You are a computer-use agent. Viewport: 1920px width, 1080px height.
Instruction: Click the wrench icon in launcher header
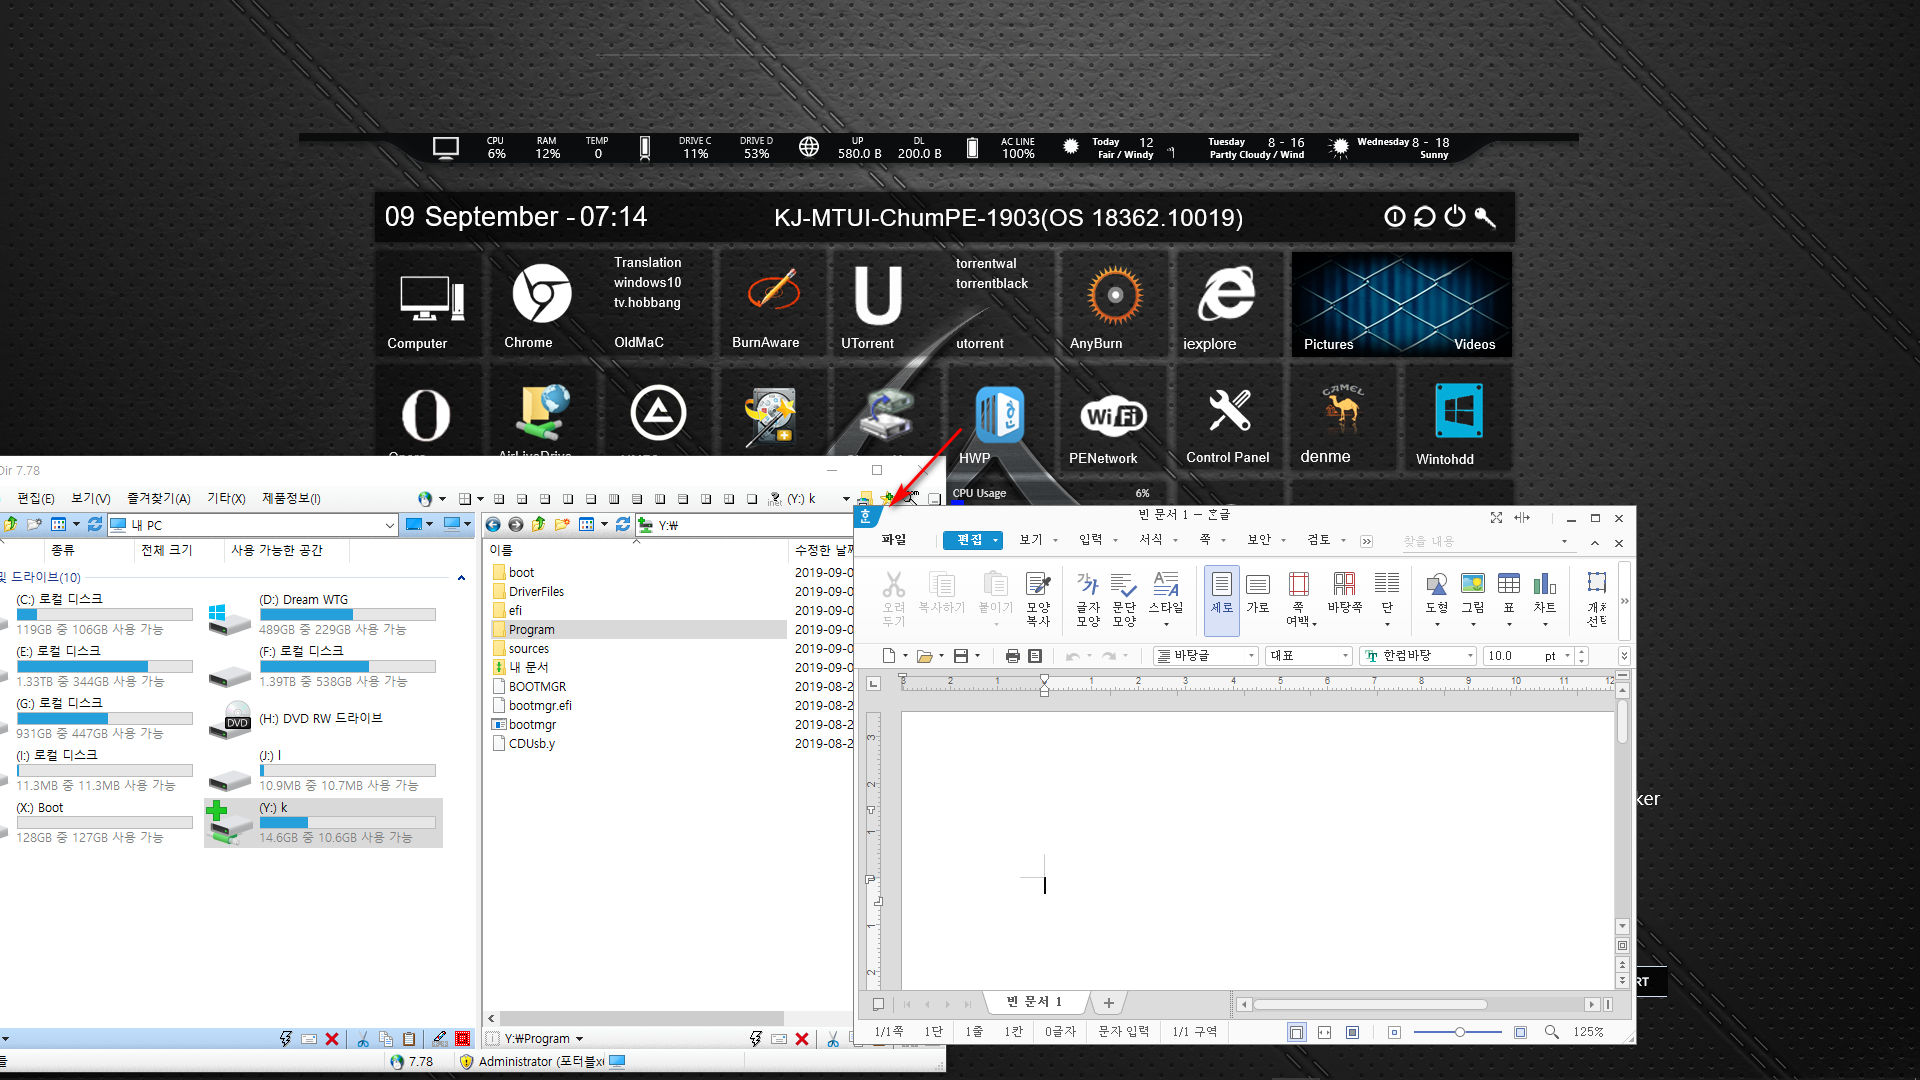click(x=1485, y=217)
